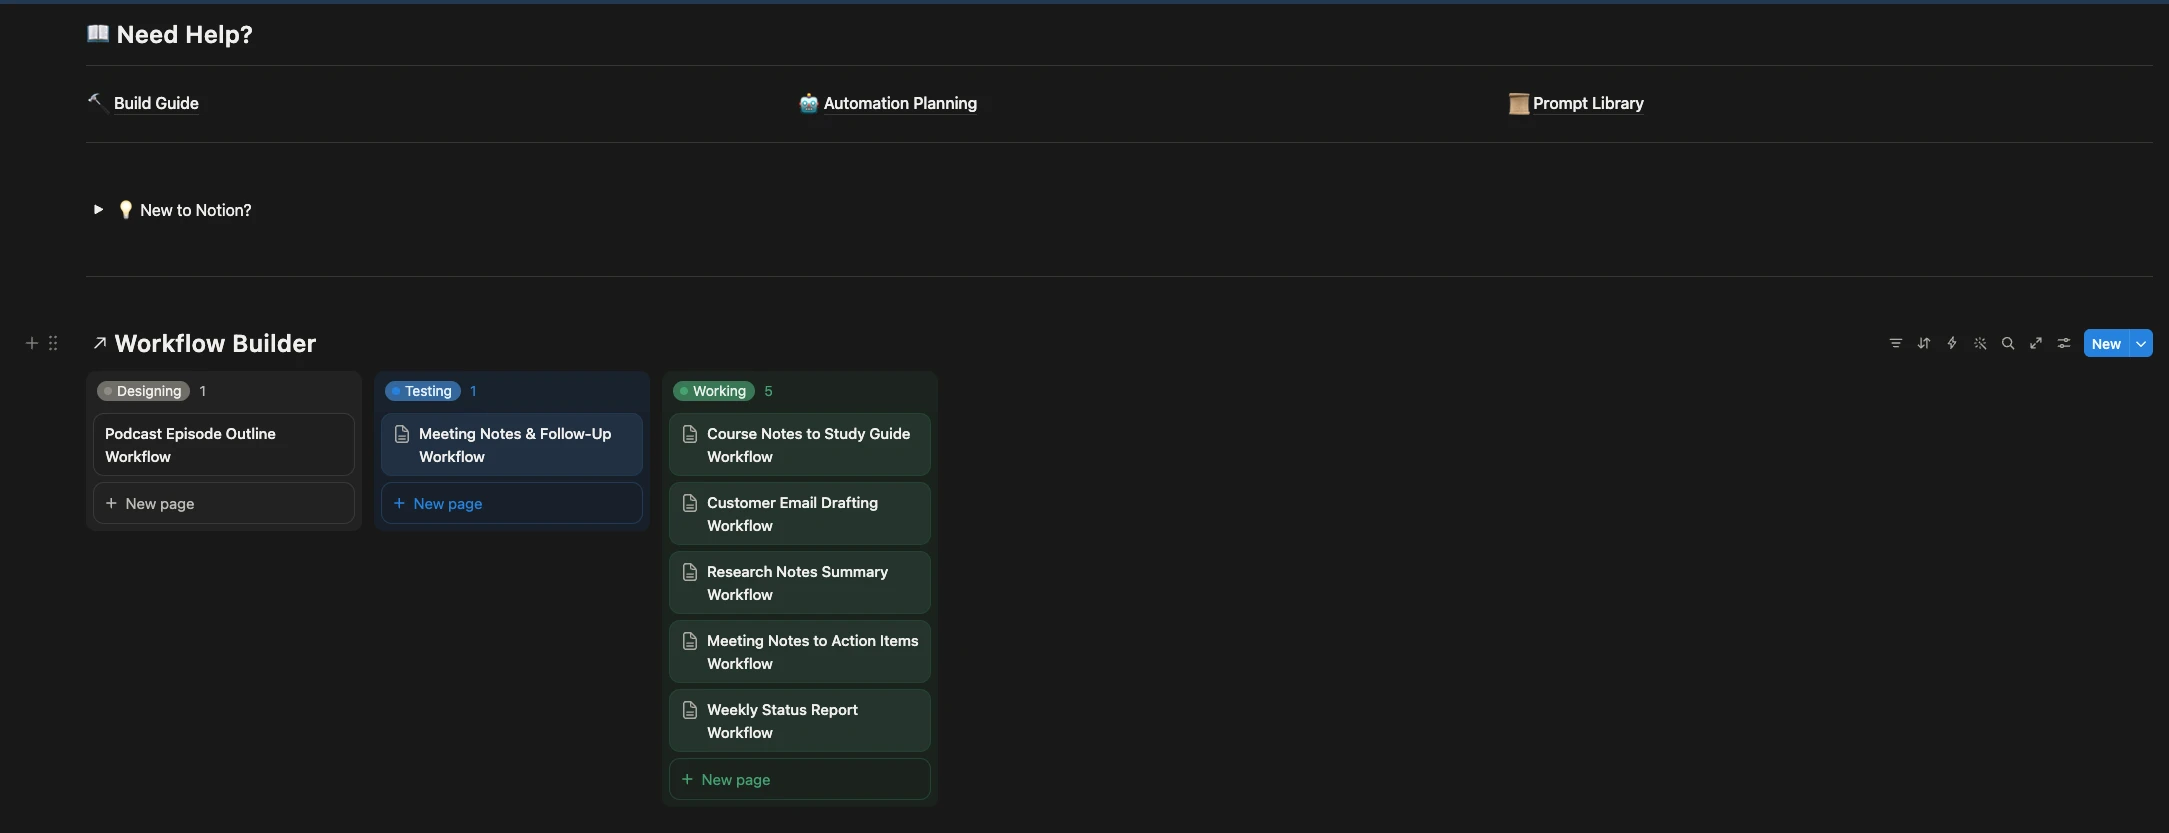Expand the New to Notion toggle triangle
Viewport: 2169px width, 833px height.
pyautogui.click(x=98, y=210)
